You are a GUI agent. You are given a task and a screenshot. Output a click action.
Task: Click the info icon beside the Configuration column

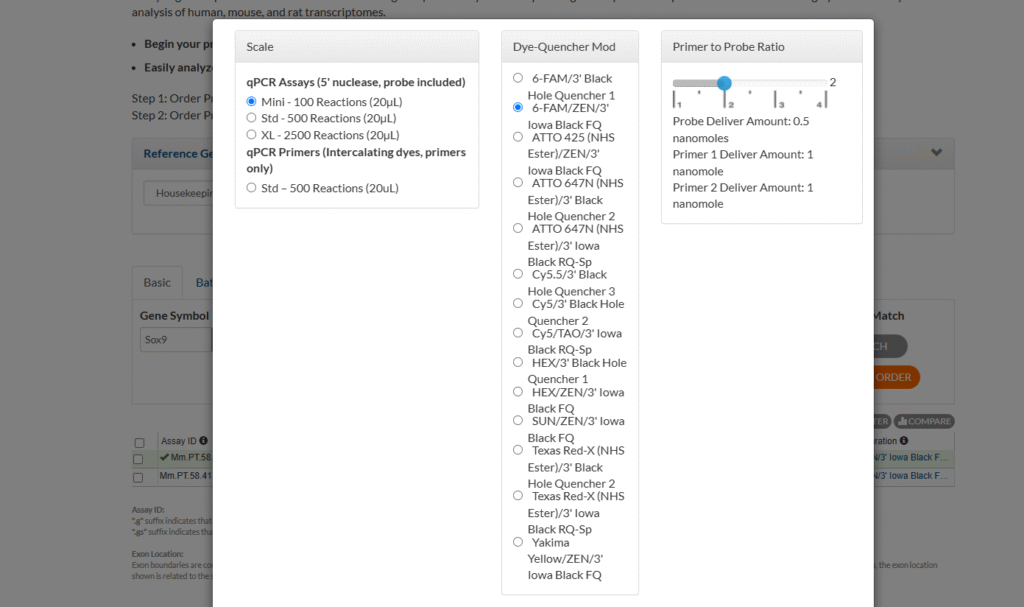(x=903, y=440)
